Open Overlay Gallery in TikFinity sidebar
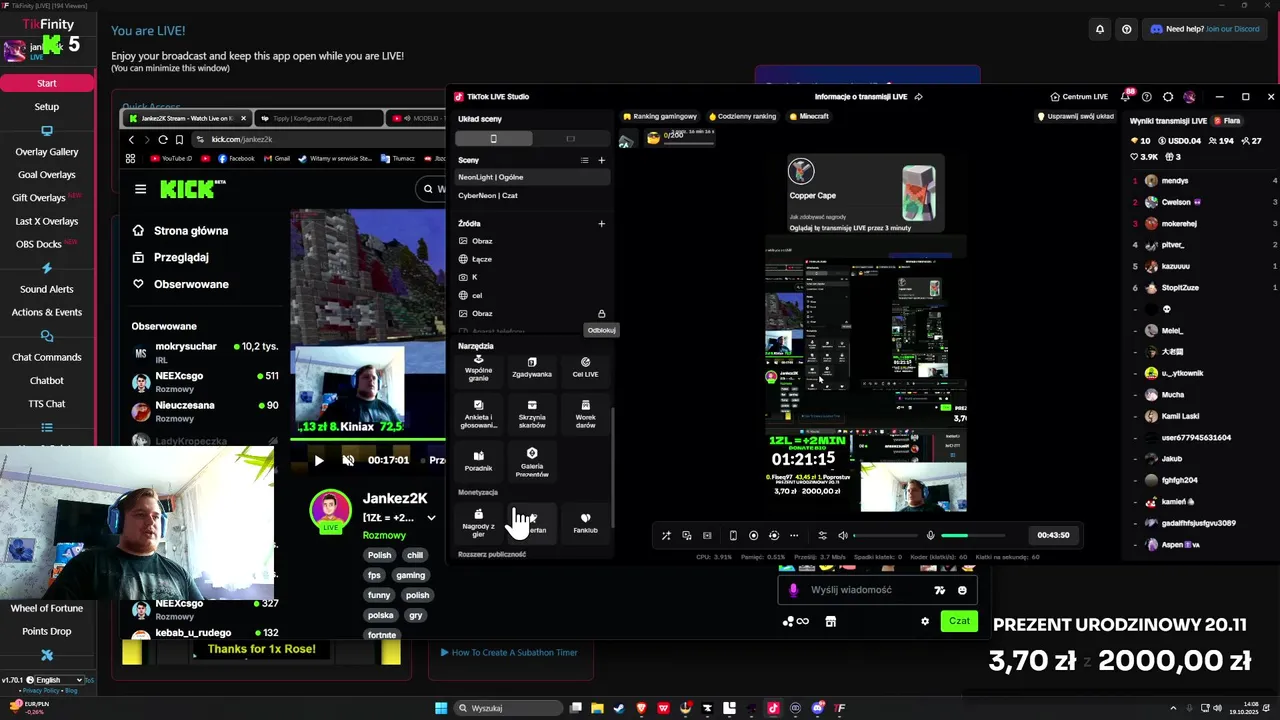 [47, 152]
